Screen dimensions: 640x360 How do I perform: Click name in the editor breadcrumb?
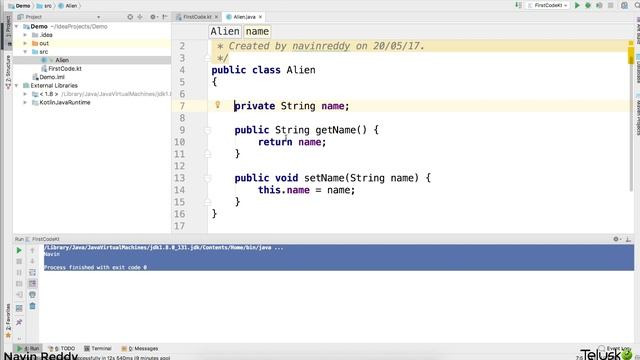click(x=257, y=31)
